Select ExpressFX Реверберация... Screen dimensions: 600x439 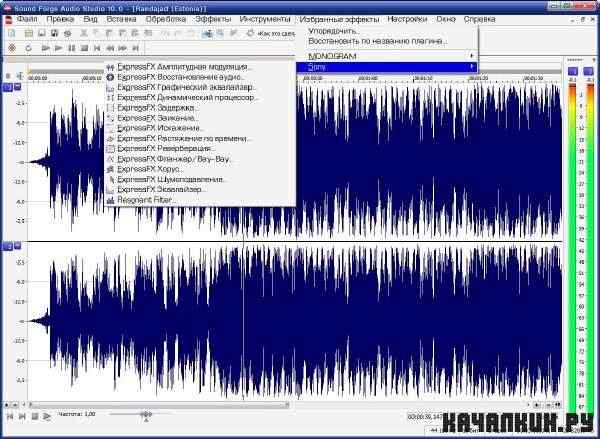coord(200,149)
